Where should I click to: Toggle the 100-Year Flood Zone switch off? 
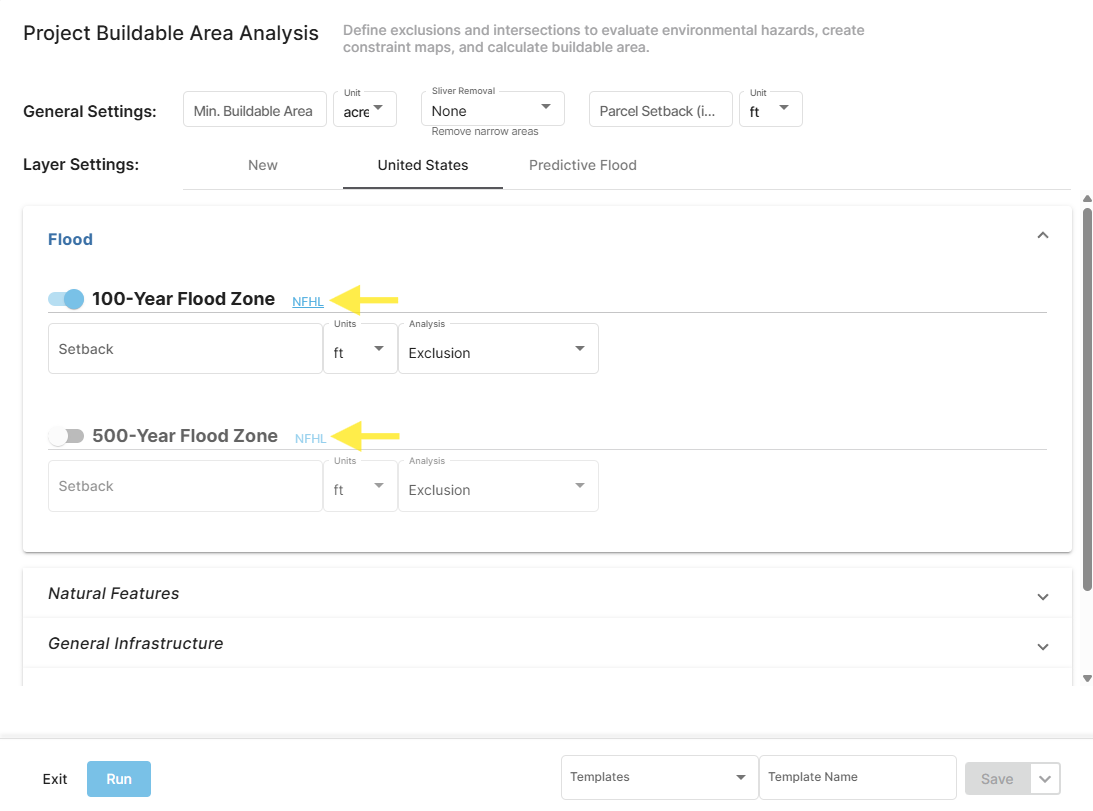point(64,299)
